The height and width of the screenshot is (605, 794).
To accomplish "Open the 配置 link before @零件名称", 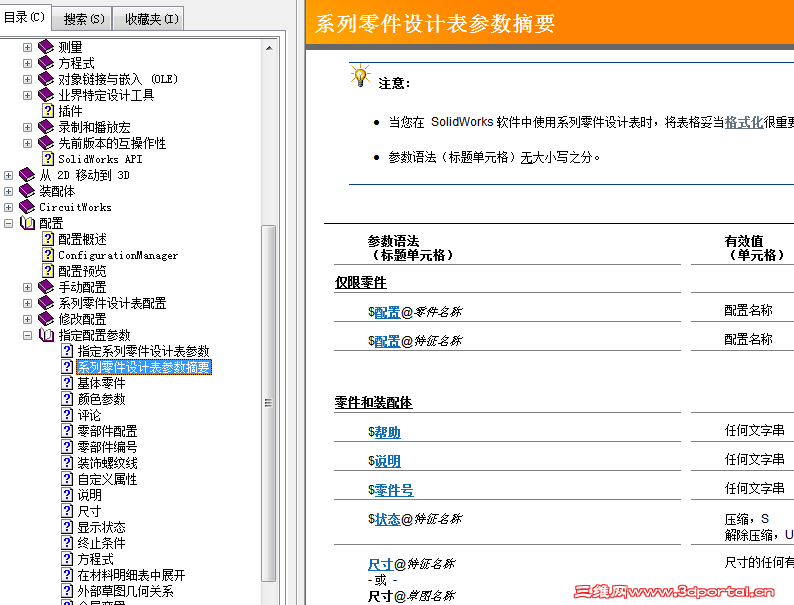I will 387,312.
